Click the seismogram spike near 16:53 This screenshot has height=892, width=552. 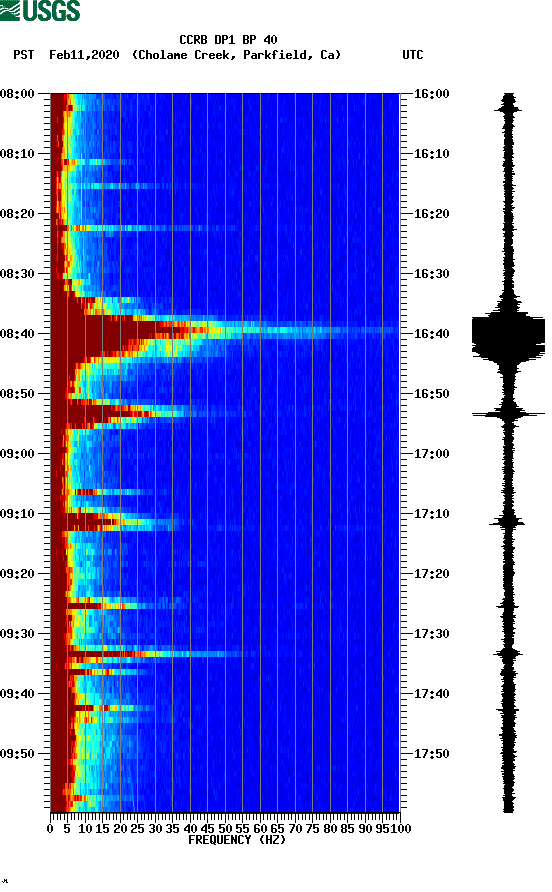[x=509, y=414]
